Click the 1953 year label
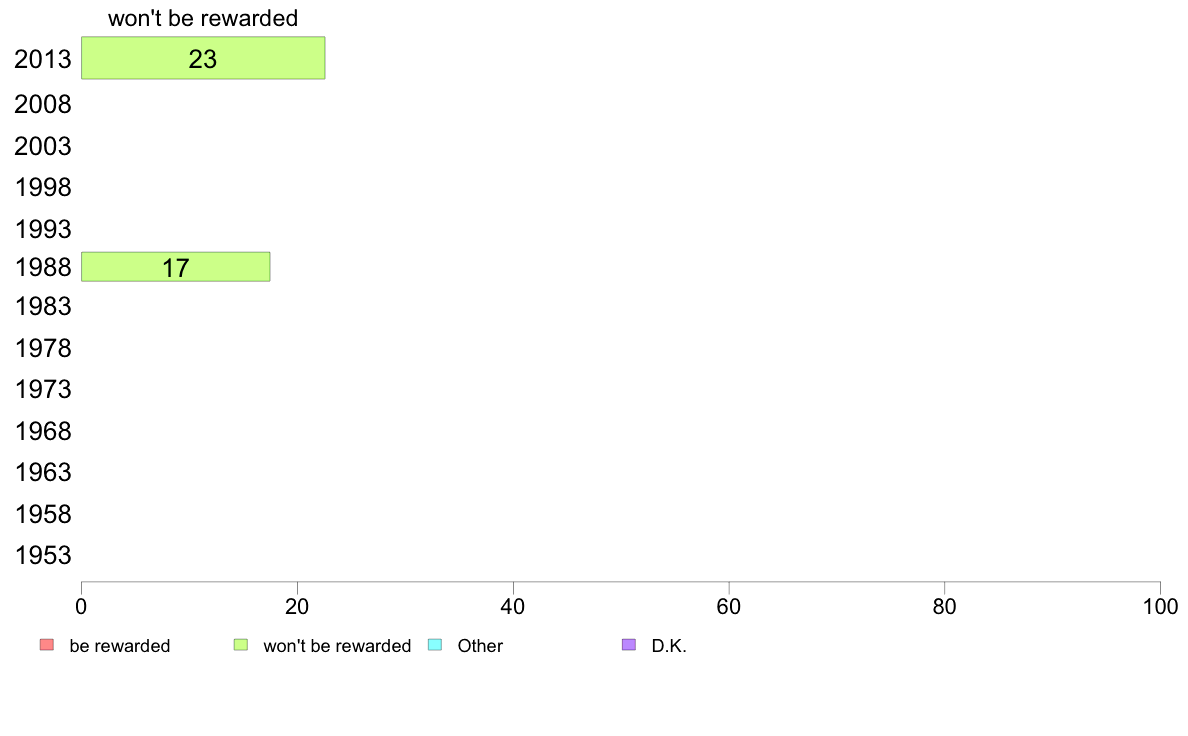 point(43,555)
